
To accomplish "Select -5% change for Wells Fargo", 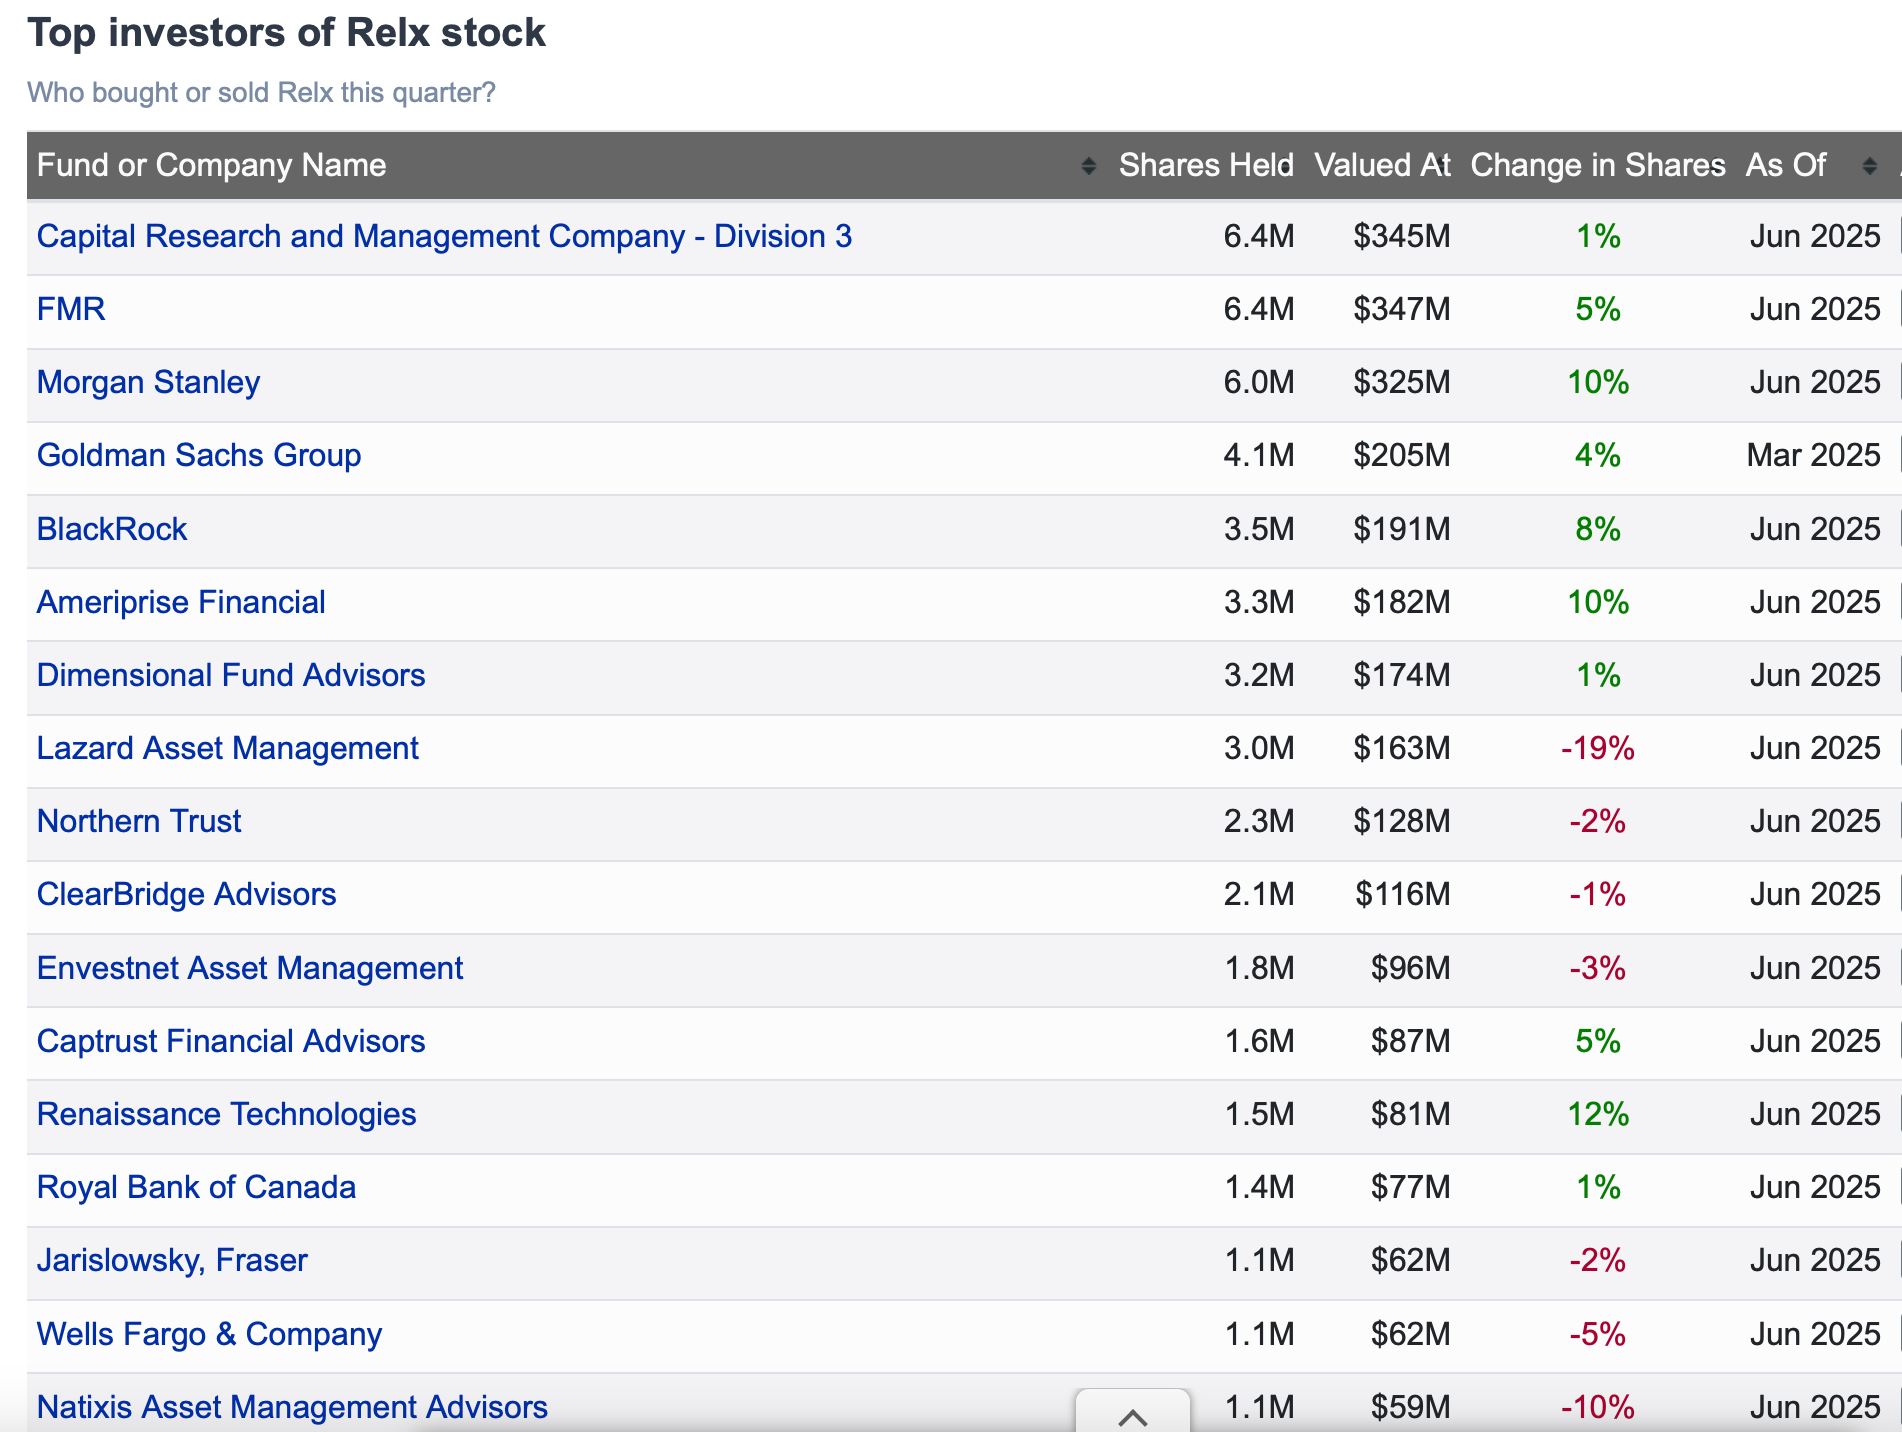I will 1598,1334.
